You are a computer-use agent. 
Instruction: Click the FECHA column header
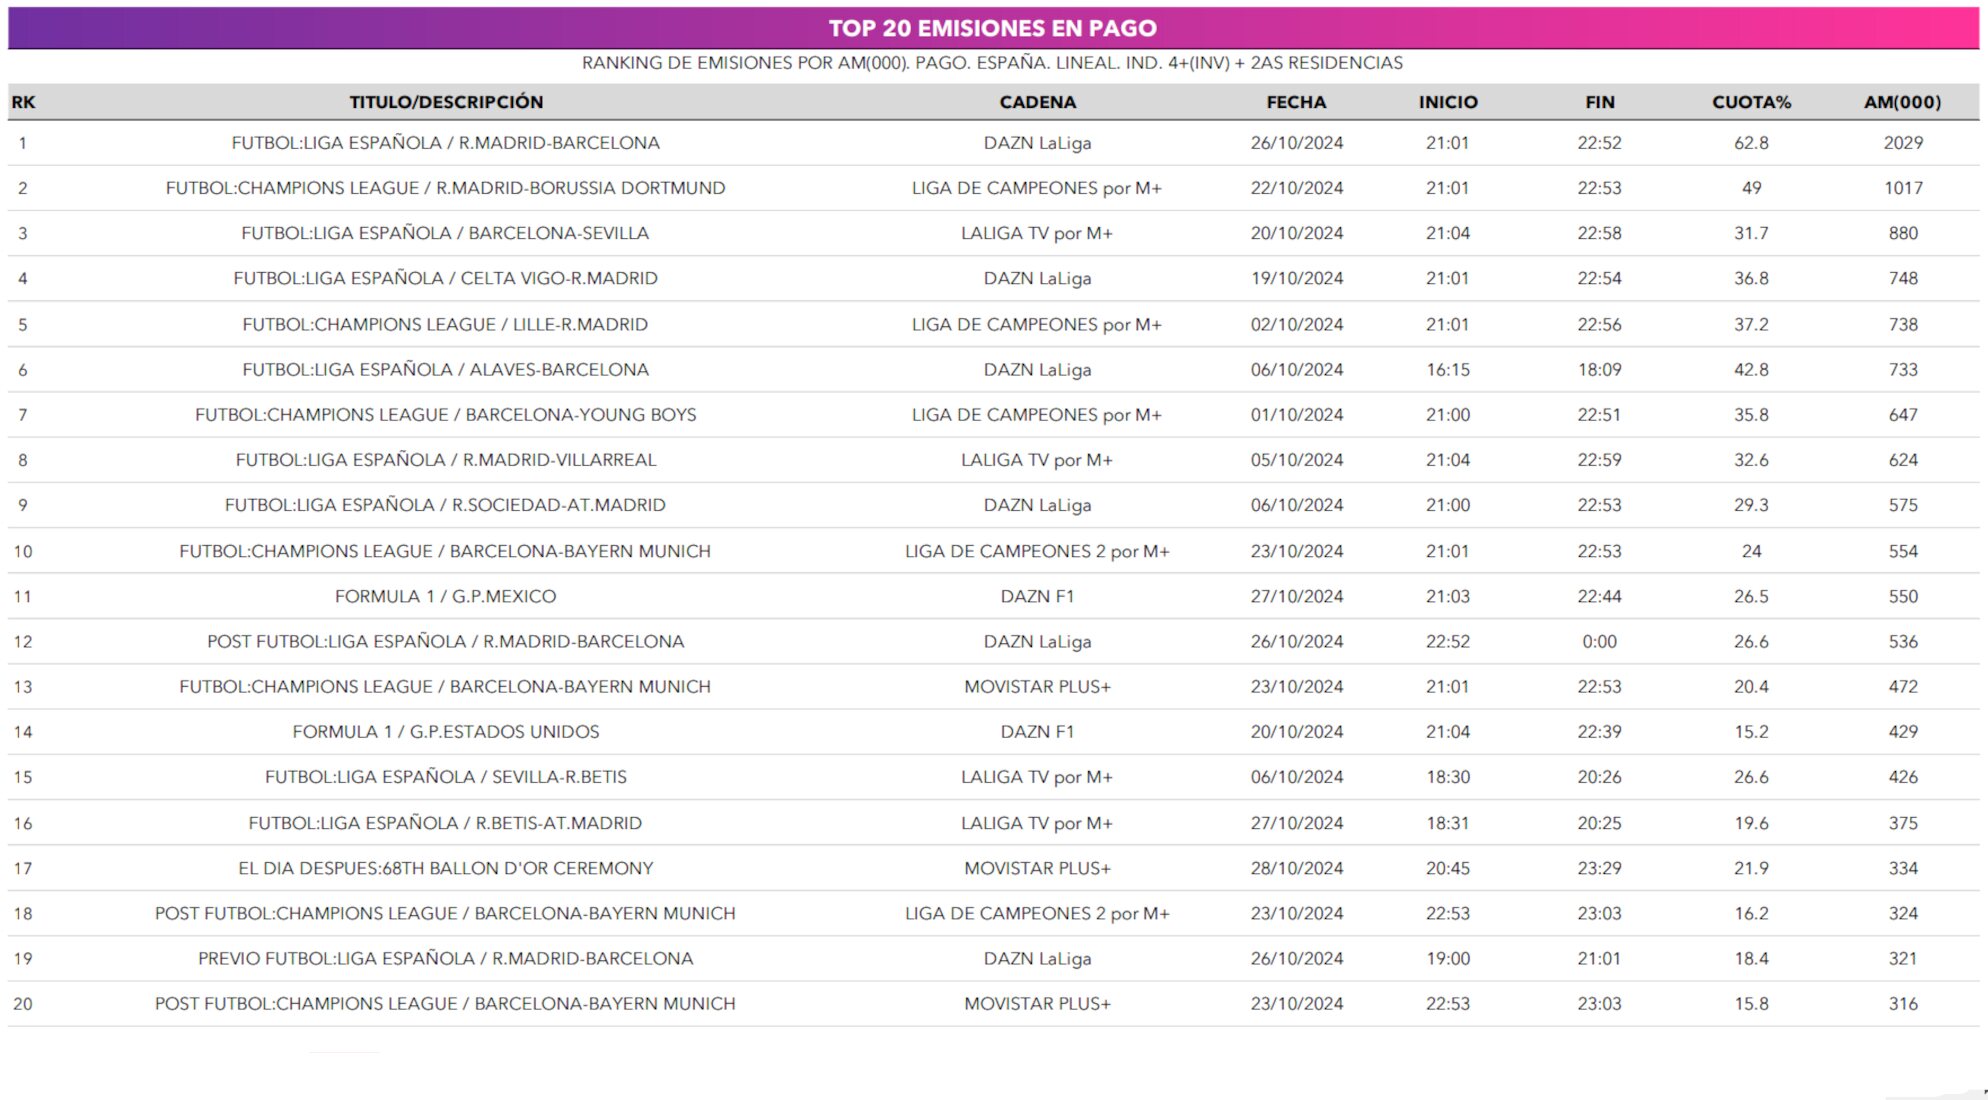pos(1296,102)
